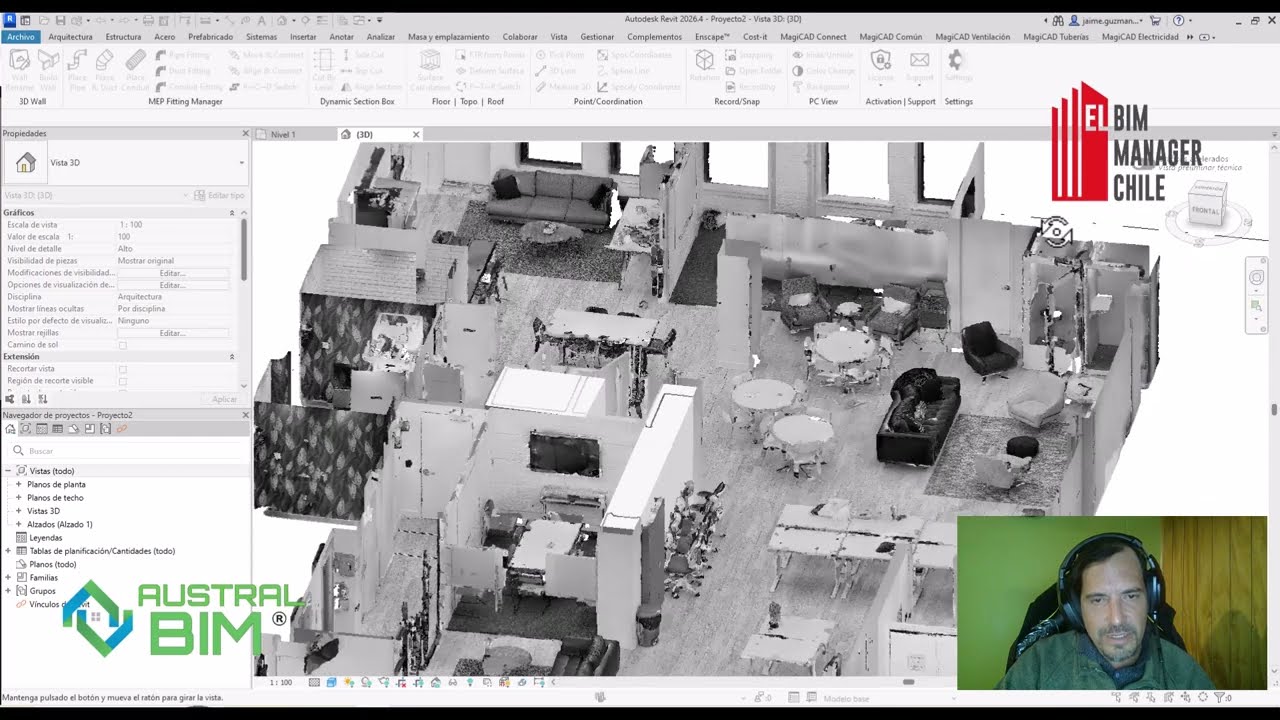The height and width of the screenshot is (720, 1280).
Task: Click the filter funnel icon in status bar
Action: pyautogui.click(x=1219, y=697)
